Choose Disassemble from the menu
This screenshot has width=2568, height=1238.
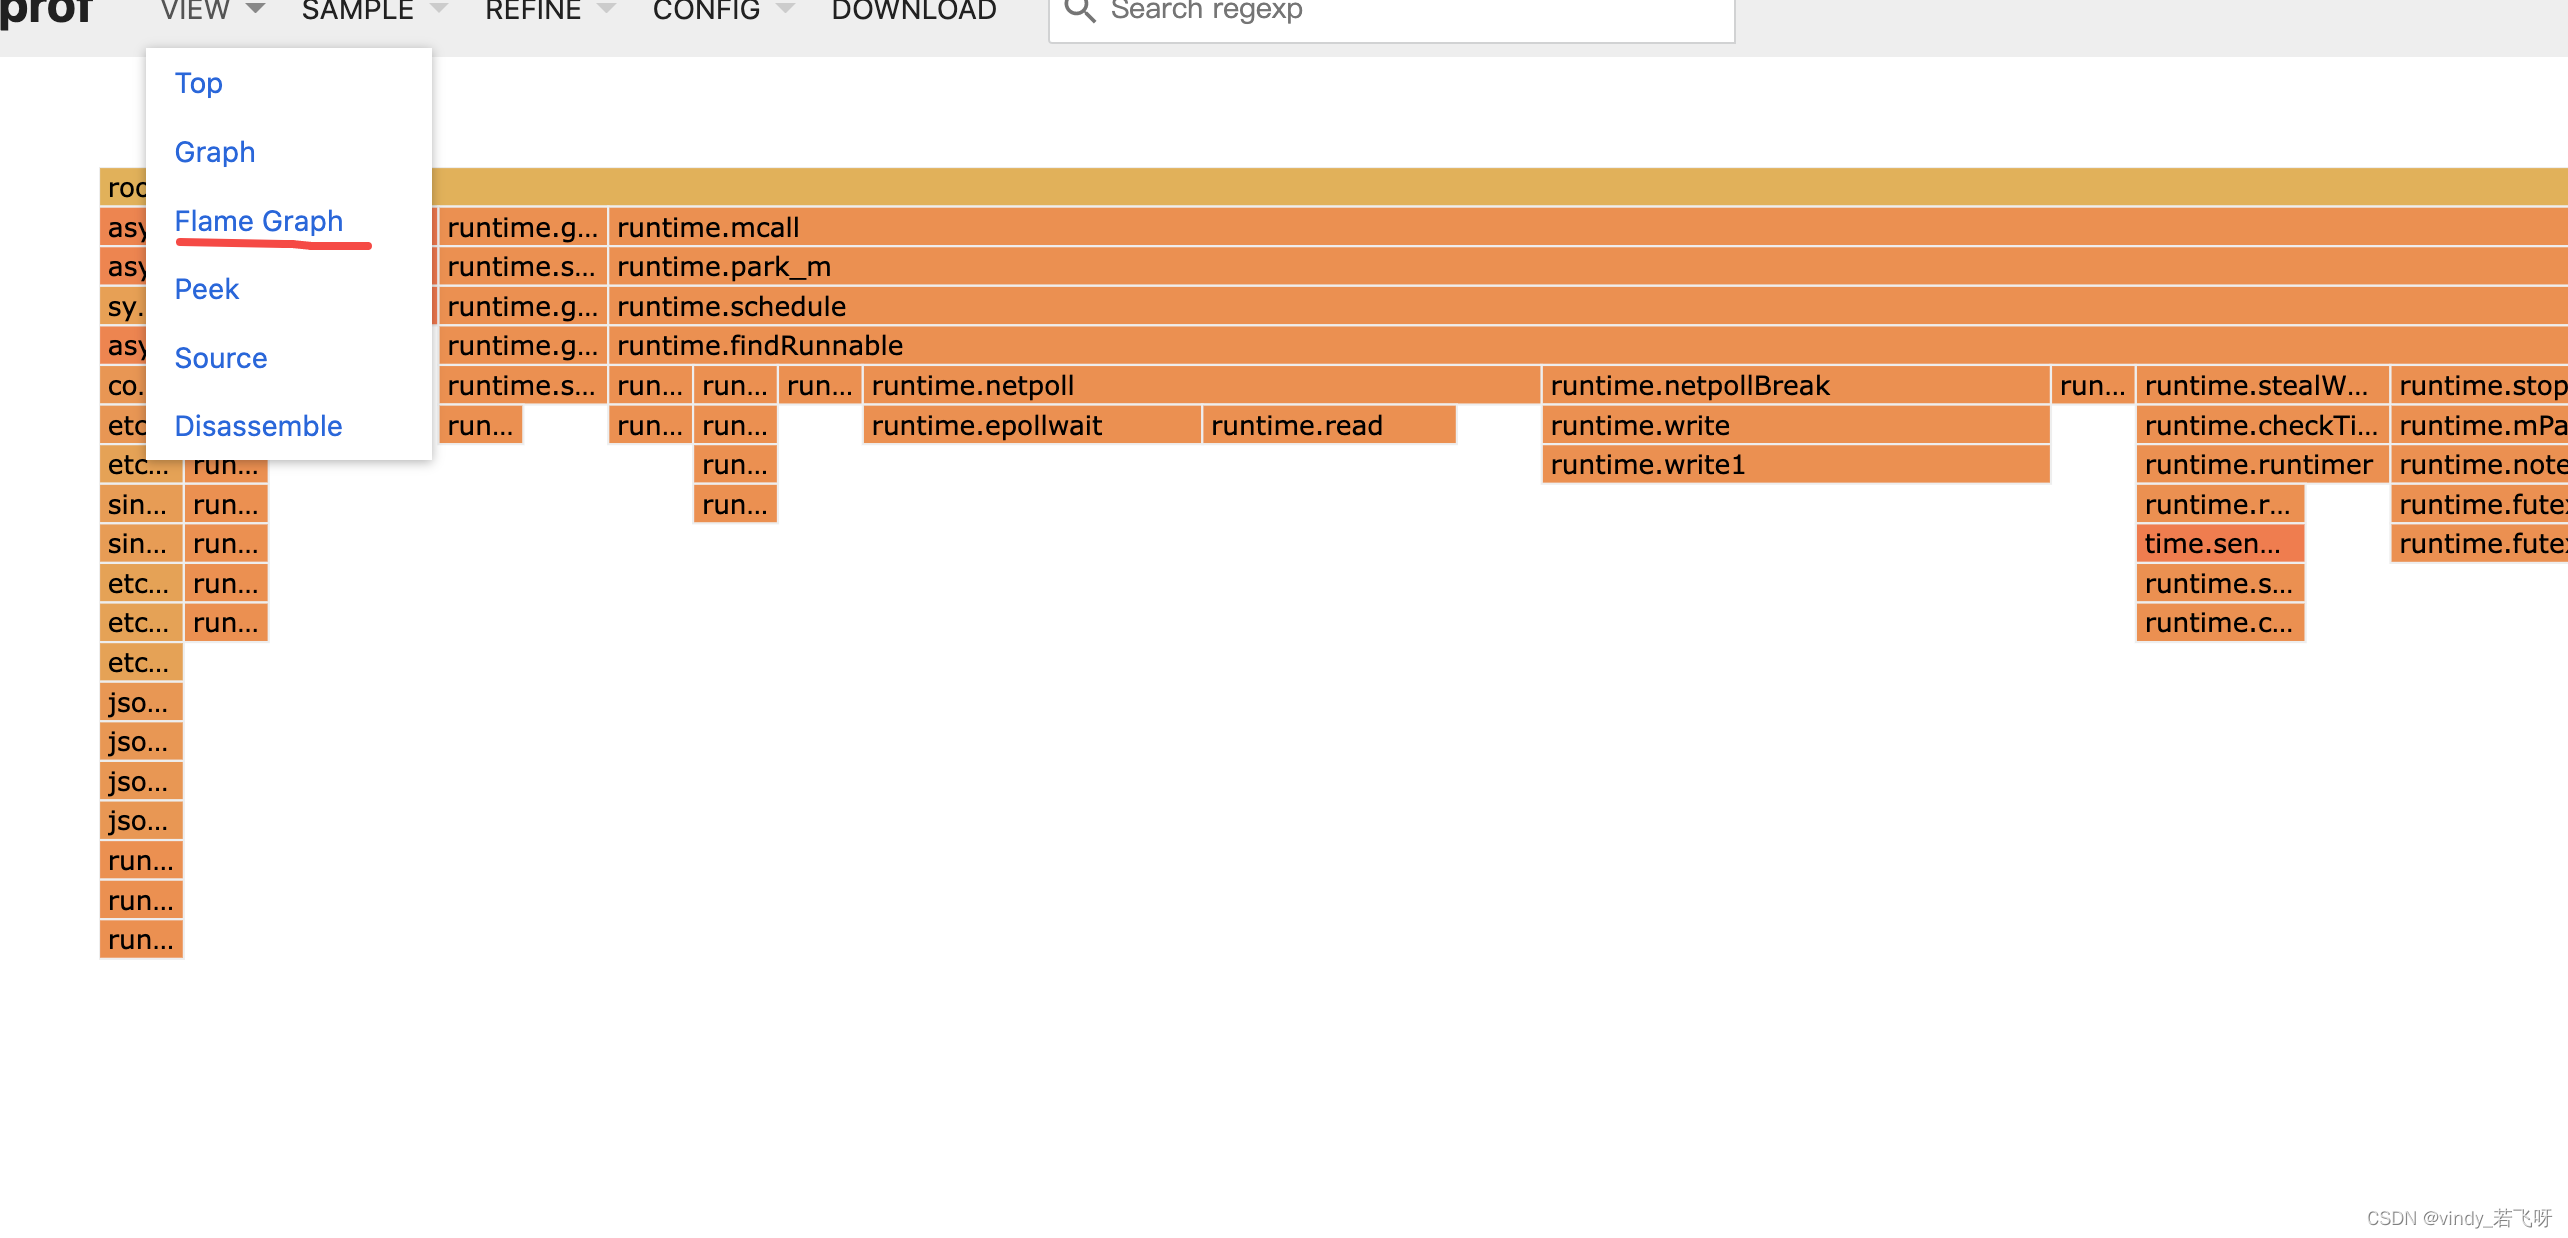pos(258,426)
